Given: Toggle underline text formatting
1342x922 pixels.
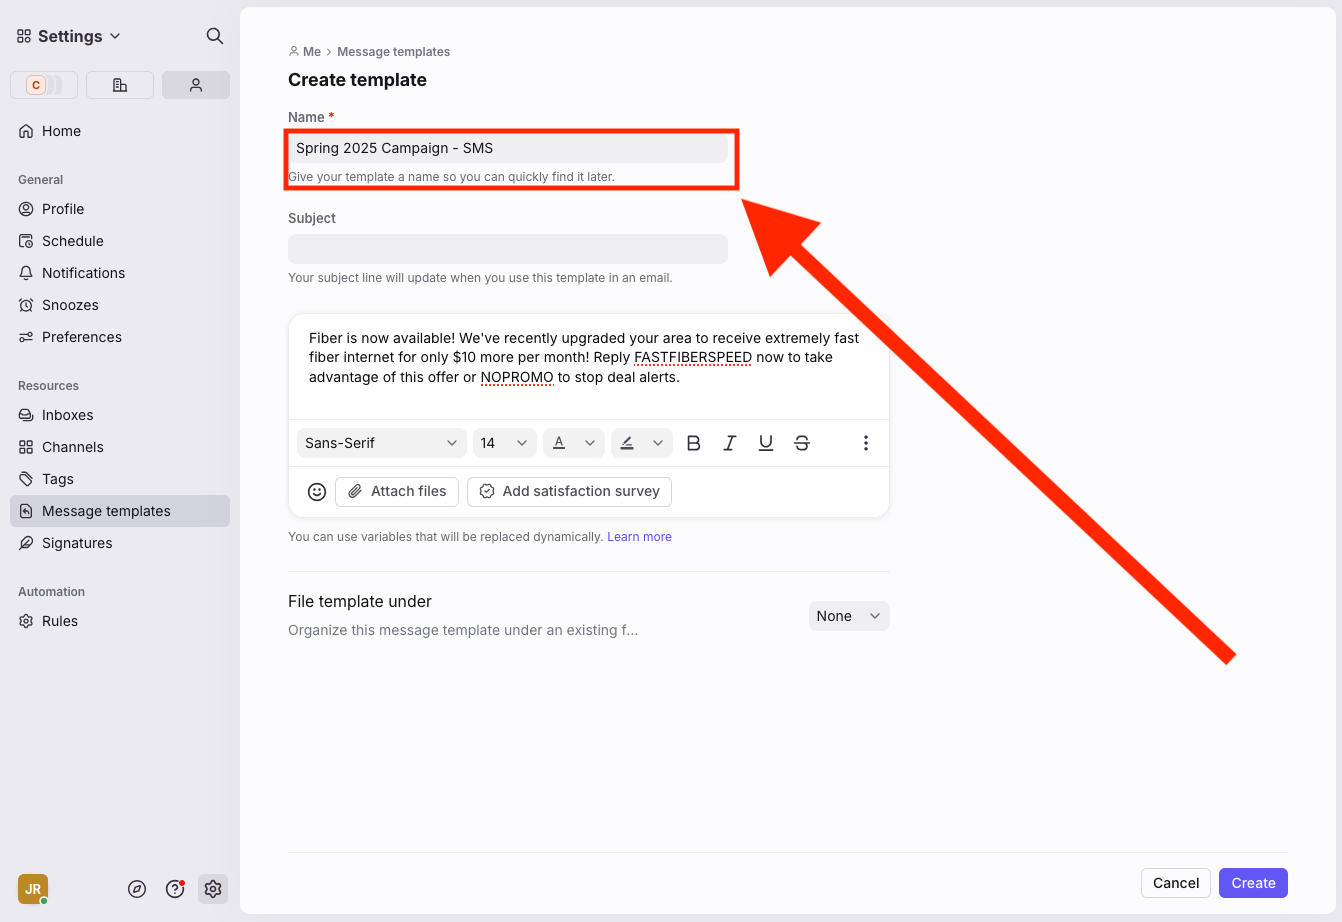Looking at the screenshot, I should coord(766,443).
